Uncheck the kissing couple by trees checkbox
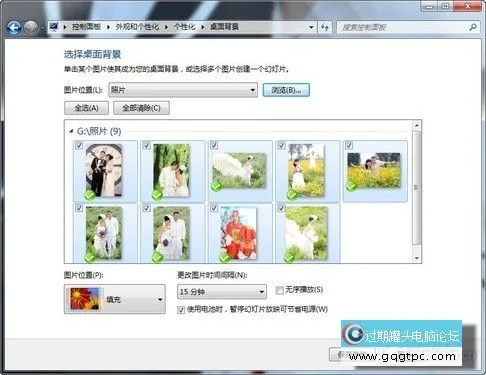The height and width of the screenshot is (375, 486). point(147,145)
